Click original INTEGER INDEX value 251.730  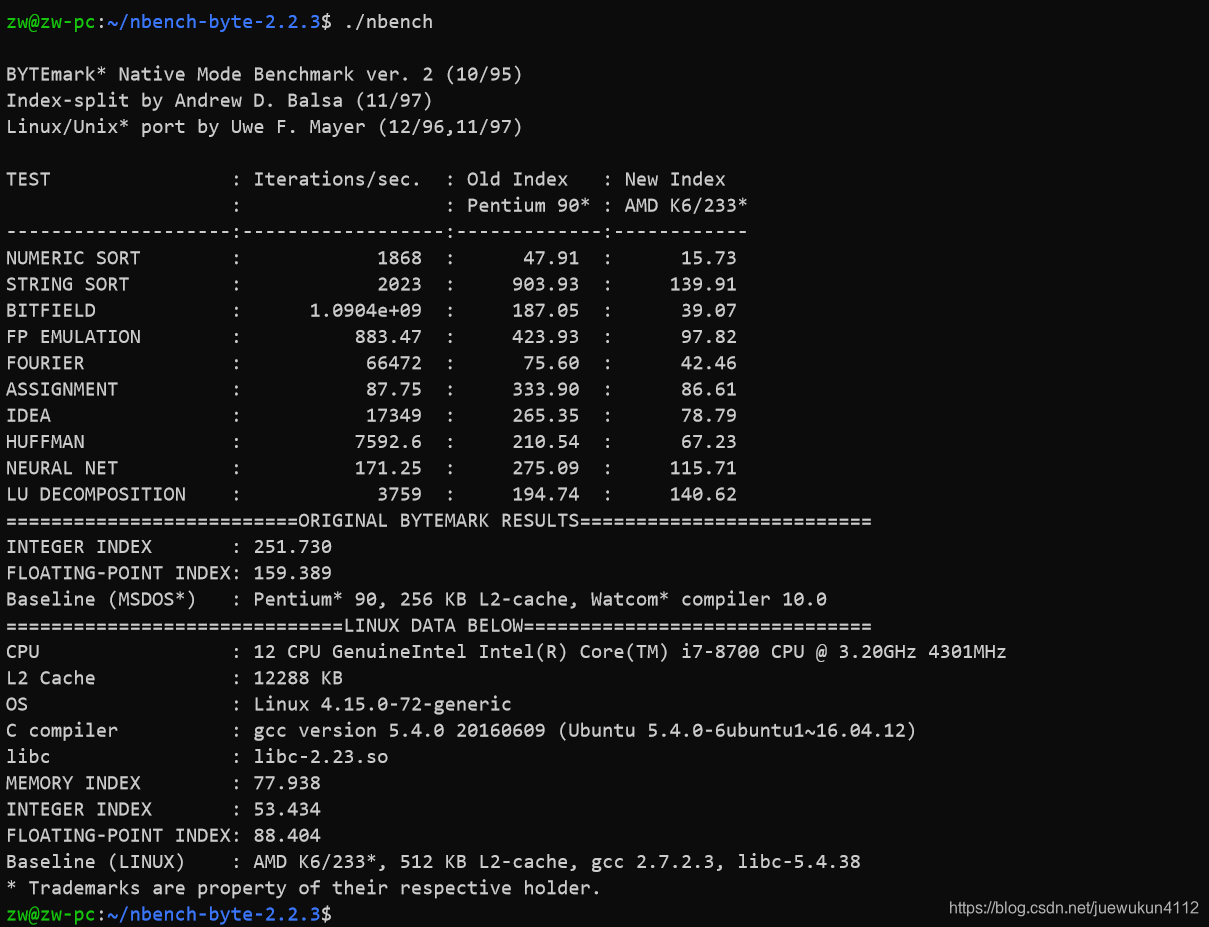(x=292, y=547)
